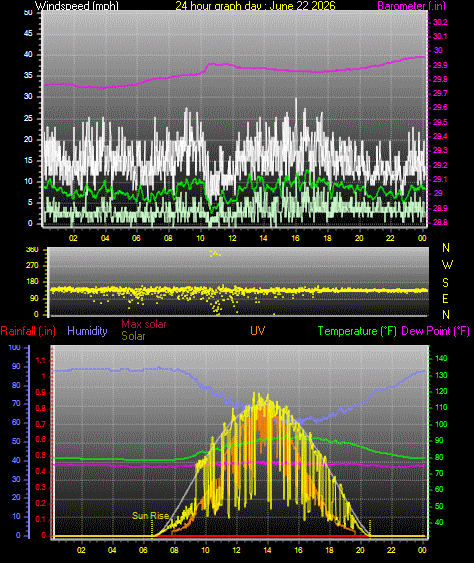The width and height of the screenshot is (474, 563).
Task: Click the barometer scale value 29.5
Action: [x=440, y=122]
